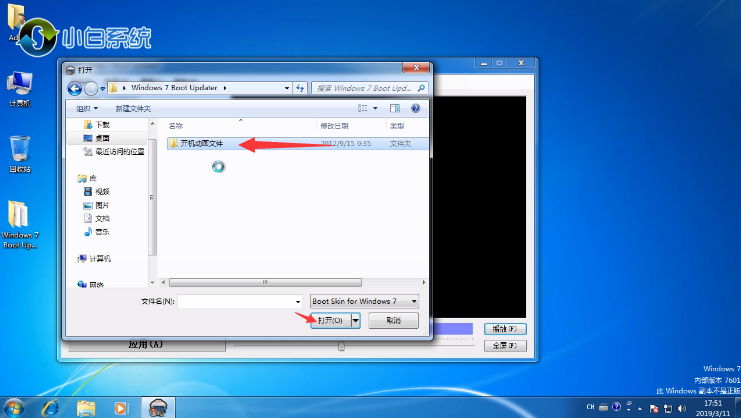This screenshot has height=418, width=741.
Task: Click 全屏 button in background window
Action: [x=505, y=346]
